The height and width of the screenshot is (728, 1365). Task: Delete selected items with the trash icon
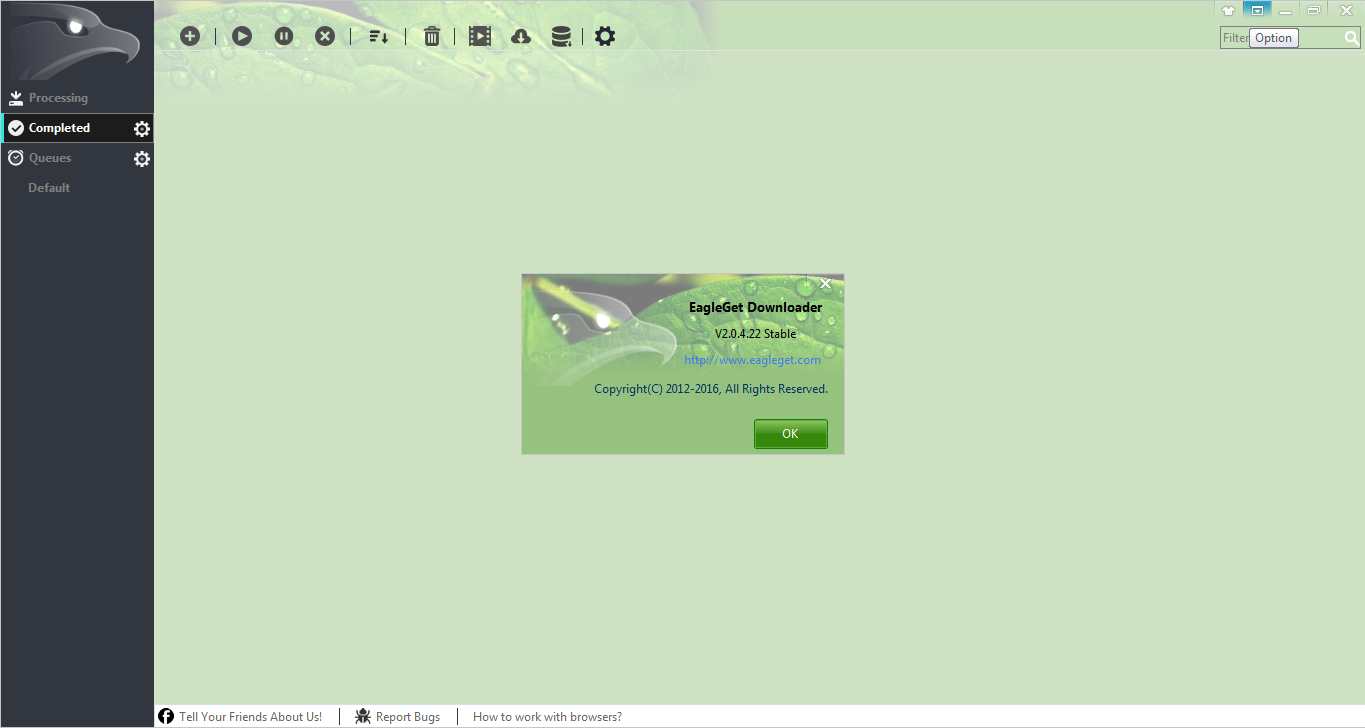pos(431,36)
